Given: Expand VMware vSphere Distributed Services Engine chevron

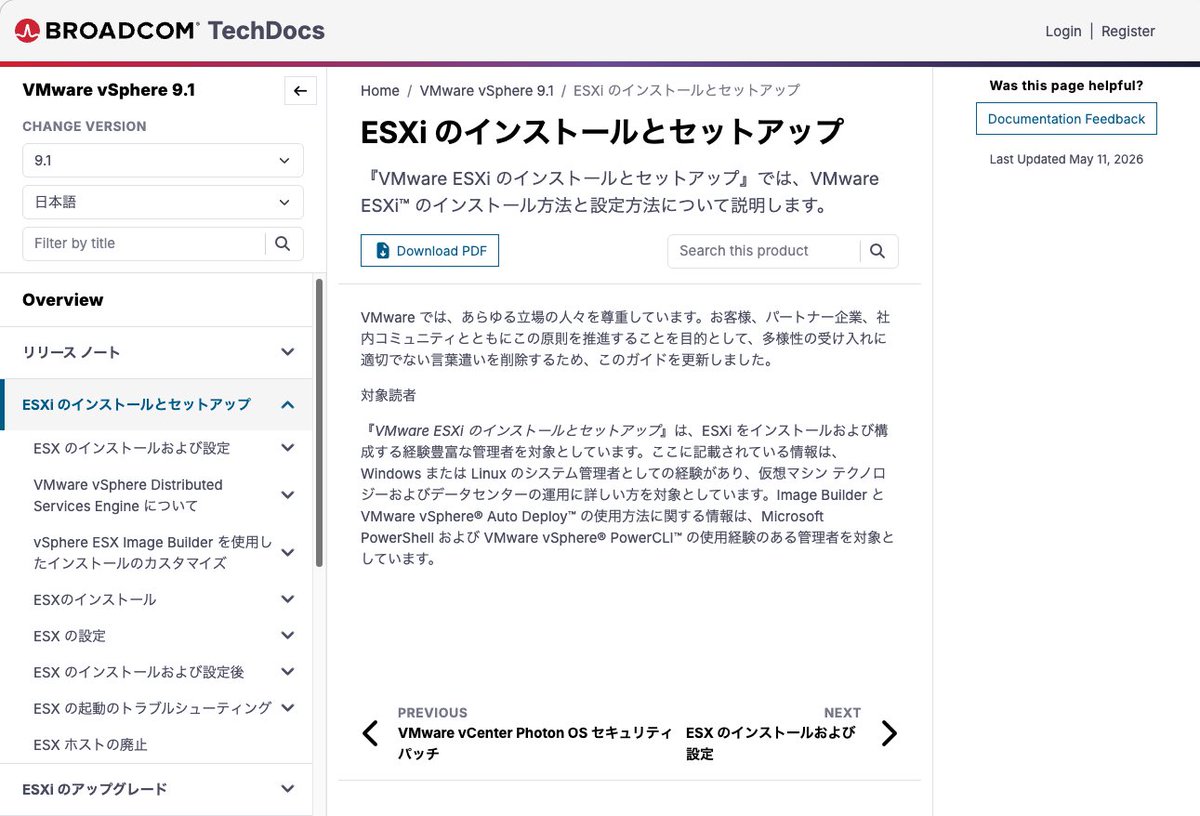Looking at the screenshot, I should point(288,495).
